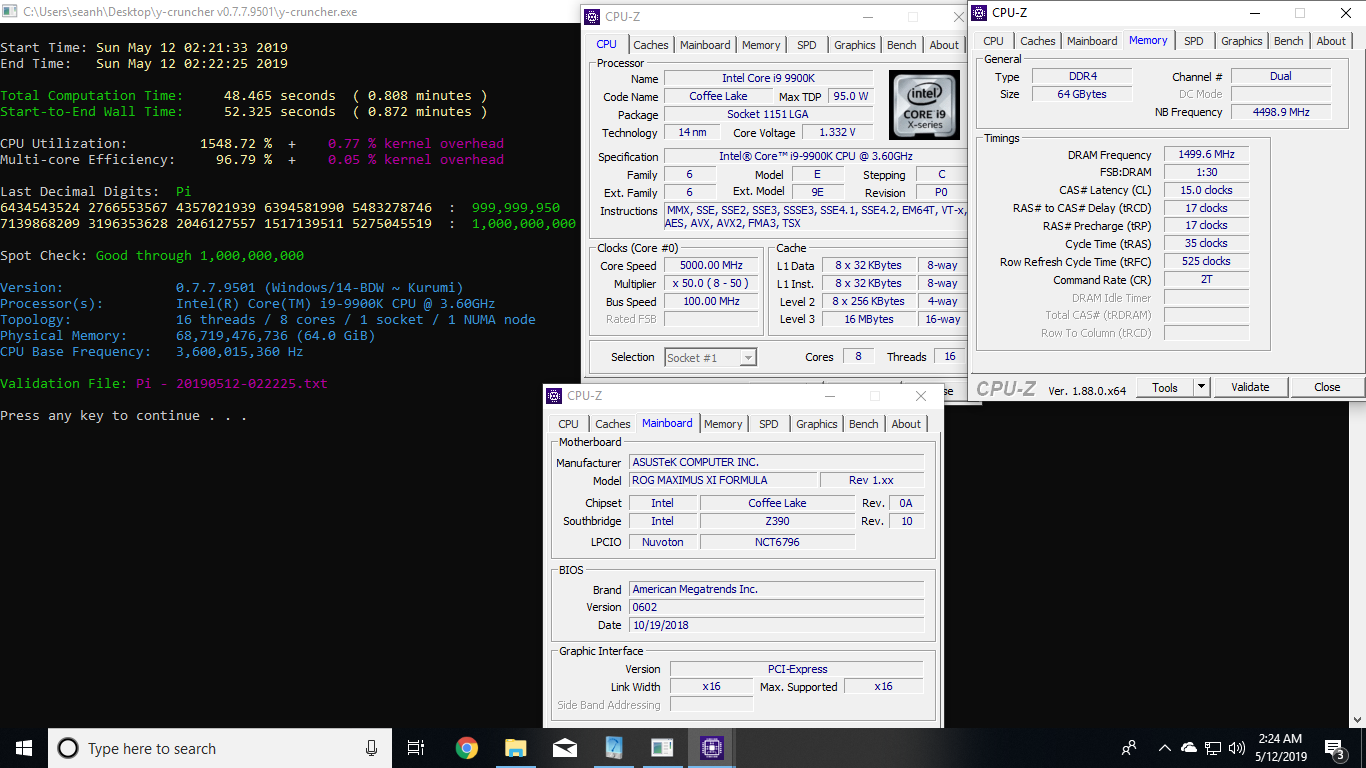This screenshot has height=768, width=1366.
Task: Click the Core Voltage value 1.332 V
Action: pyautogui.click(x=836, y=133)
